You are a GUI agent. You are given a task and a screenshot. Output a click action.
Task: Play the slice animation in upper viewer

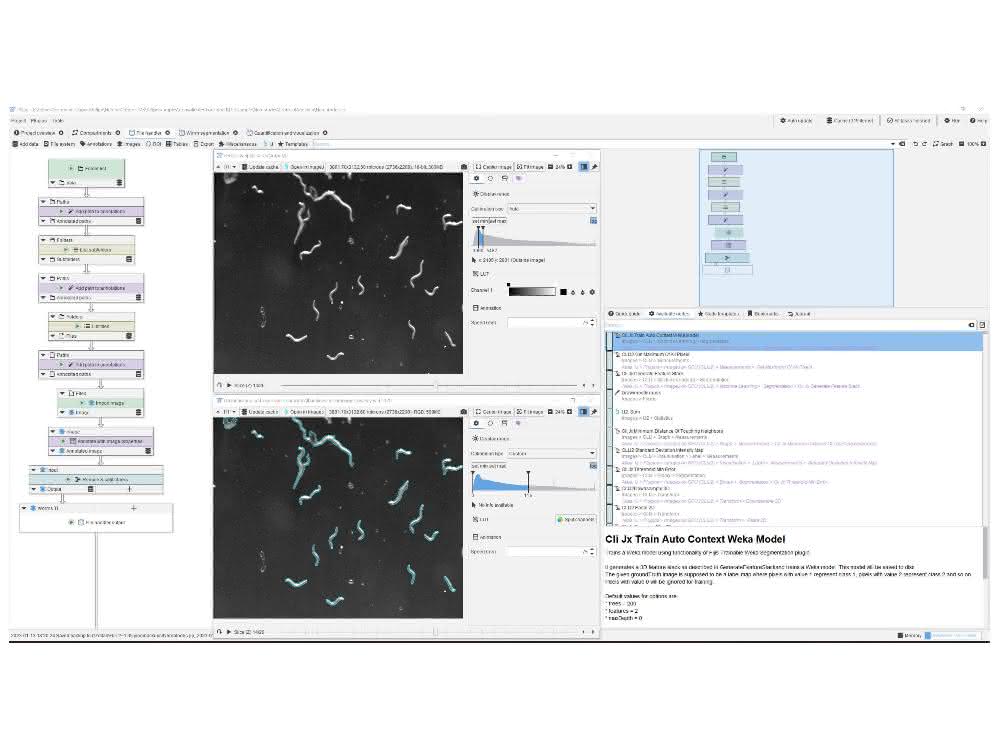[x=230, y=386]
